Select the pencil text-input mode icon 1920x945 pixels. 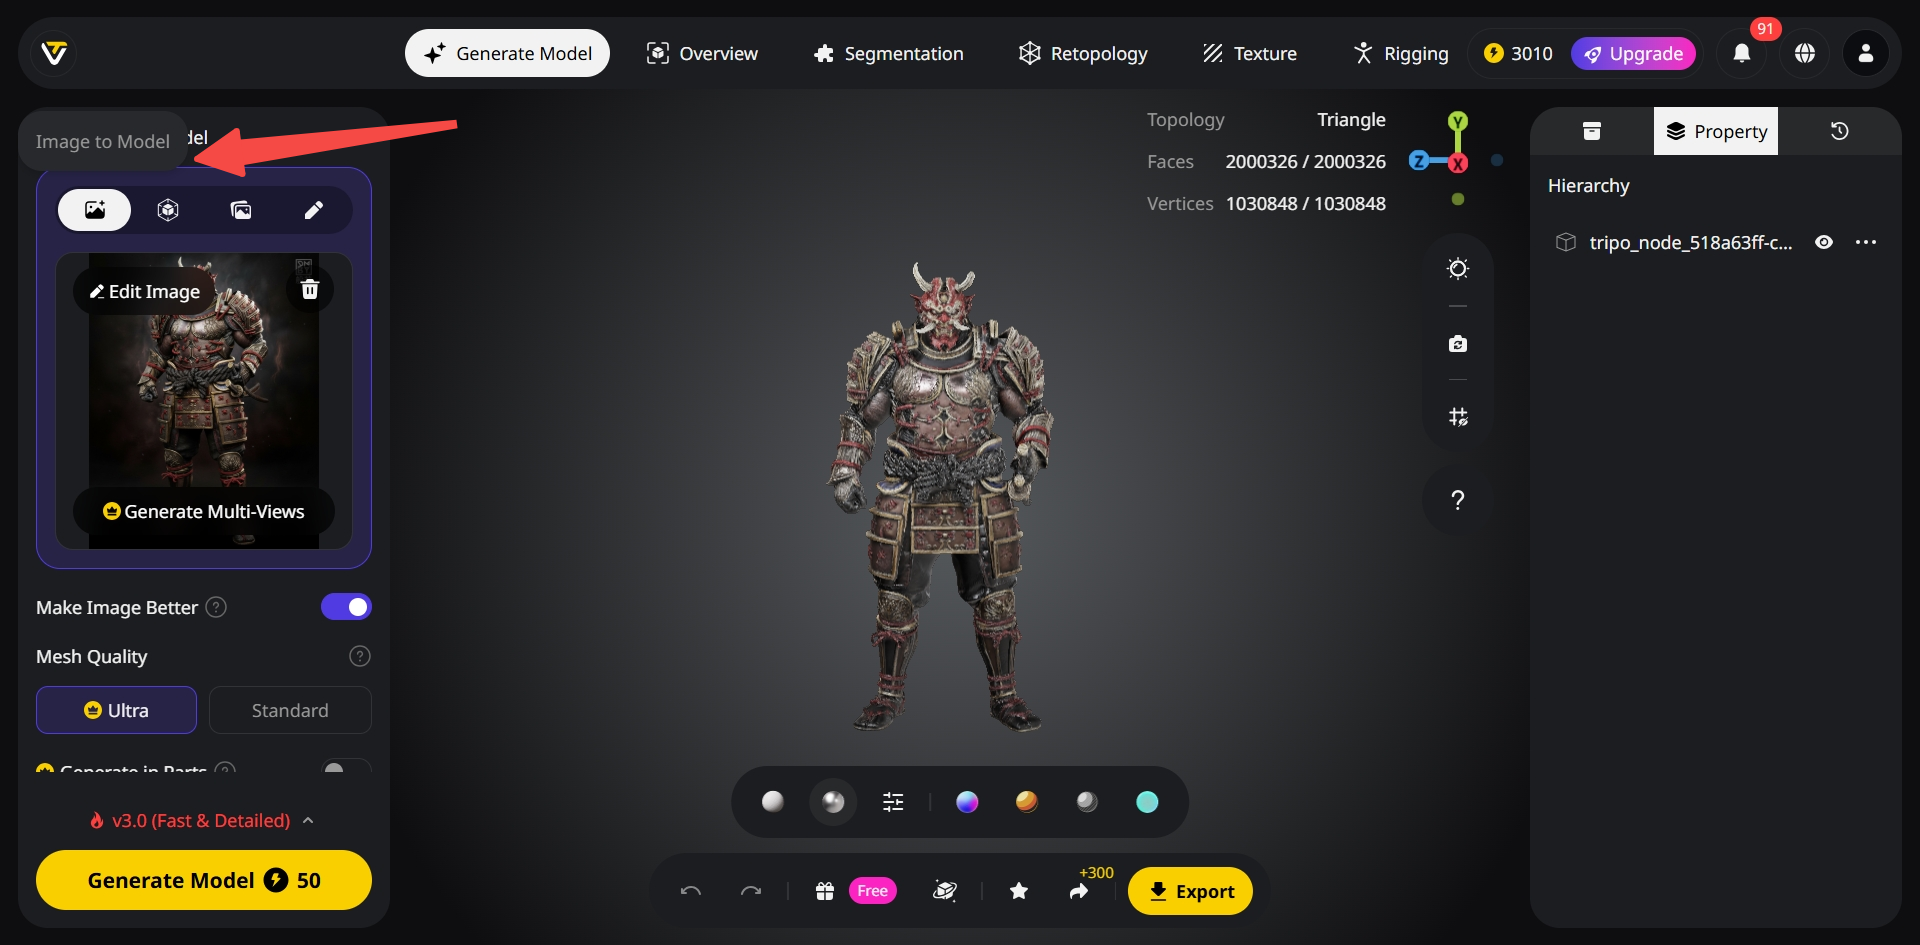click(x=313, y=210)
